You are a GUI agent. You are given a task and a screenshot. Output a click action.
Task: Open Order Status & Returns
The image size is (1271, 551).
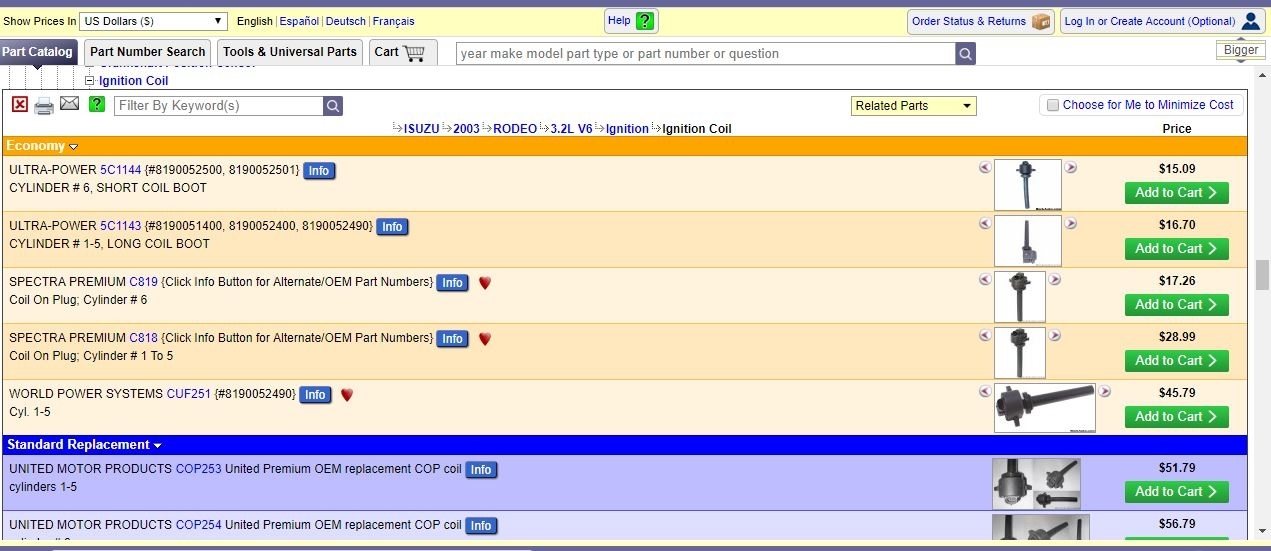pos(981,21)
